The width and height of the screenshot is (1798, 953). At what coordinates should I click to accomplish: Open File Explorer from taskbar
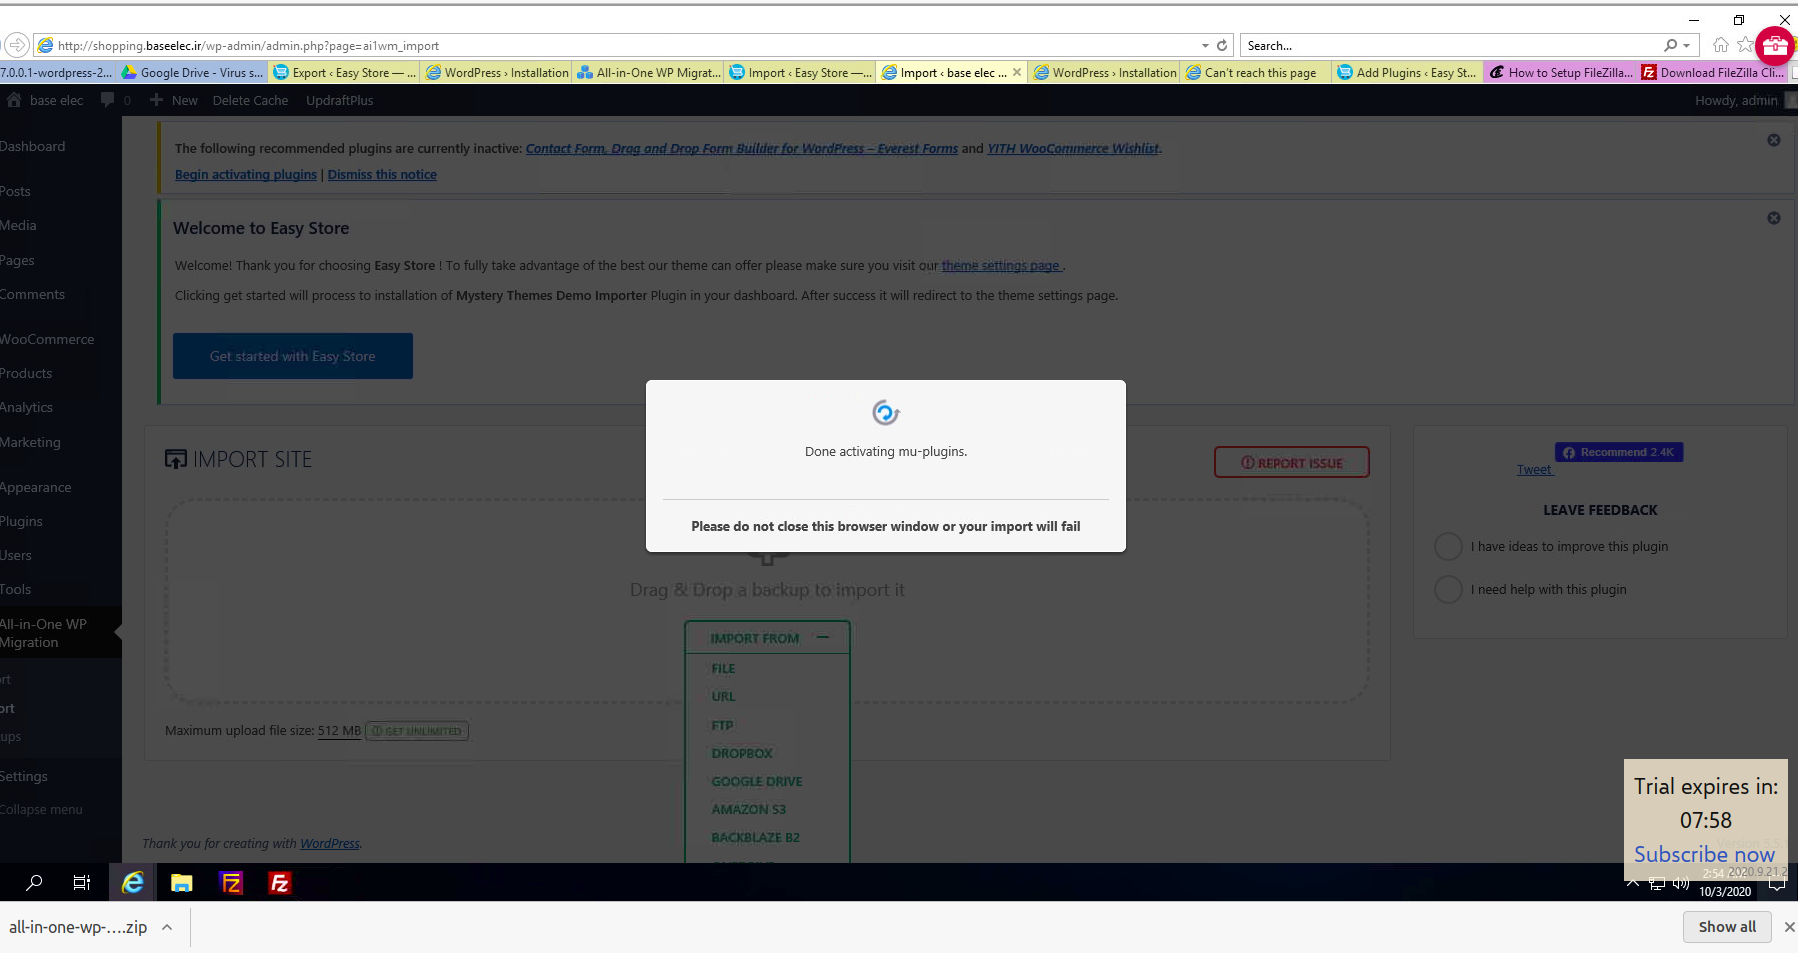click(x=181, y=882)
